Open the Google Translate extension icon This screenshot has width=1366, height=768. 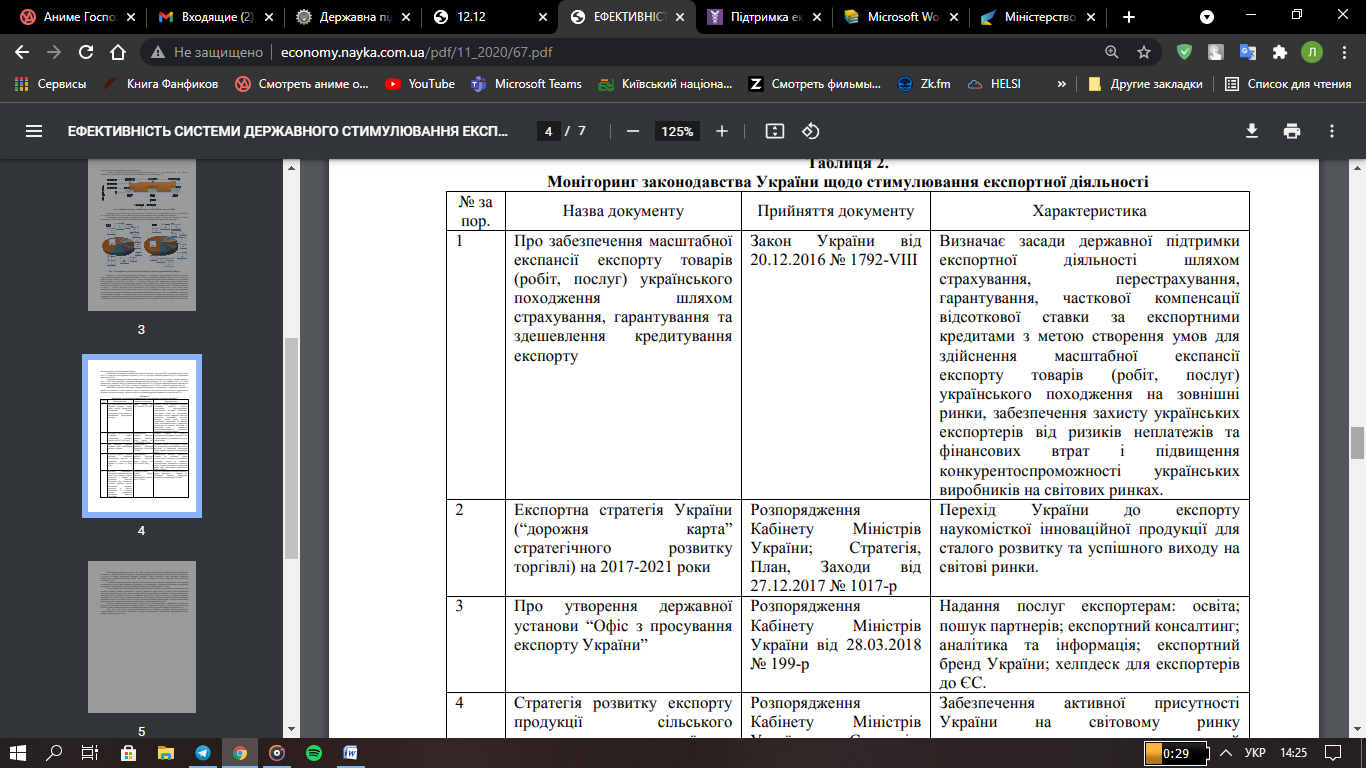[1247, 52]
